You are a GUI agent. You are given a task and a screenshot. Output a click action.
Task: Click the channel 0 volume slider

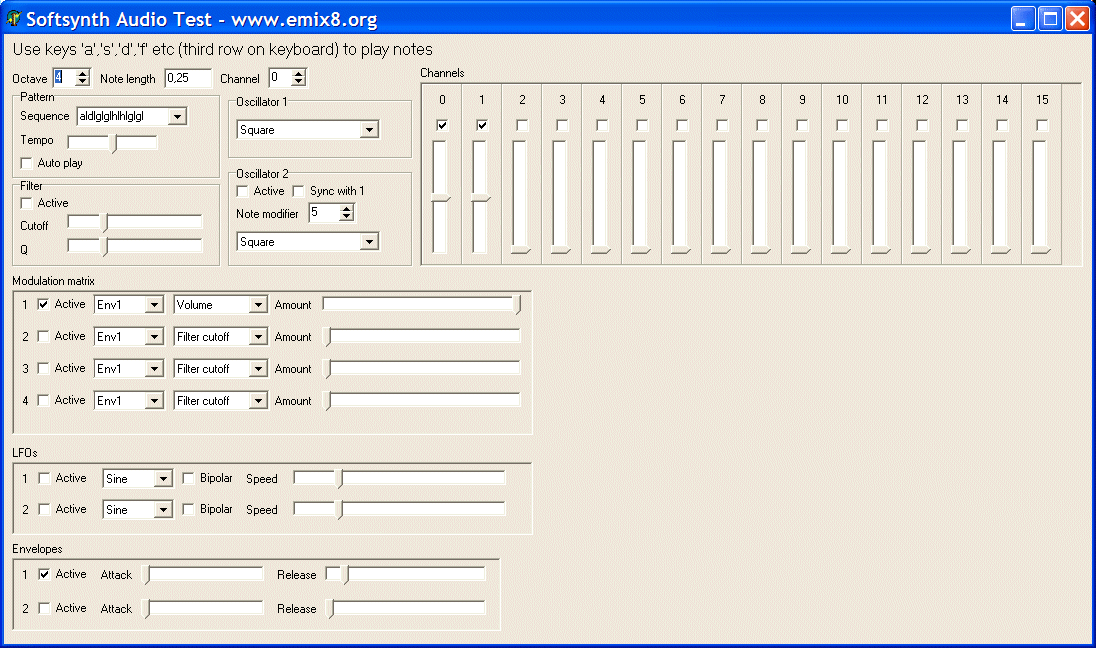point(440,197)
